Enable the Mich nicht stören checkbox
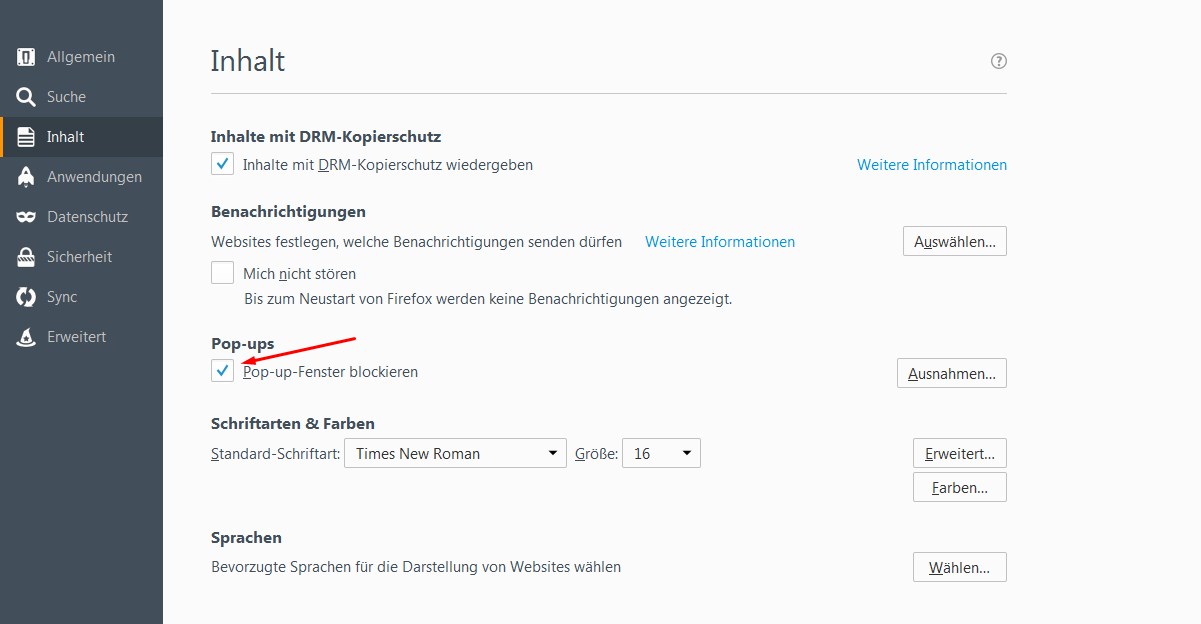1201x624 pixels. point(222,273)
